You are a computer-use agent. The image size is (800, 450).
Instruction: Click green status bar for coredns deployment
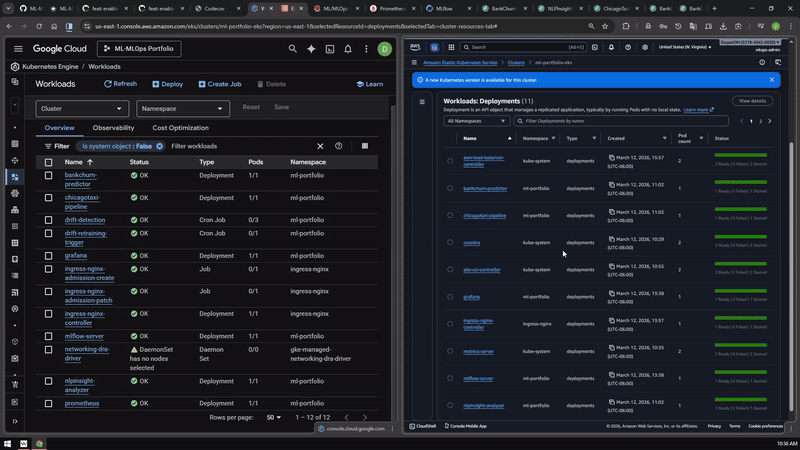[741, 237]
